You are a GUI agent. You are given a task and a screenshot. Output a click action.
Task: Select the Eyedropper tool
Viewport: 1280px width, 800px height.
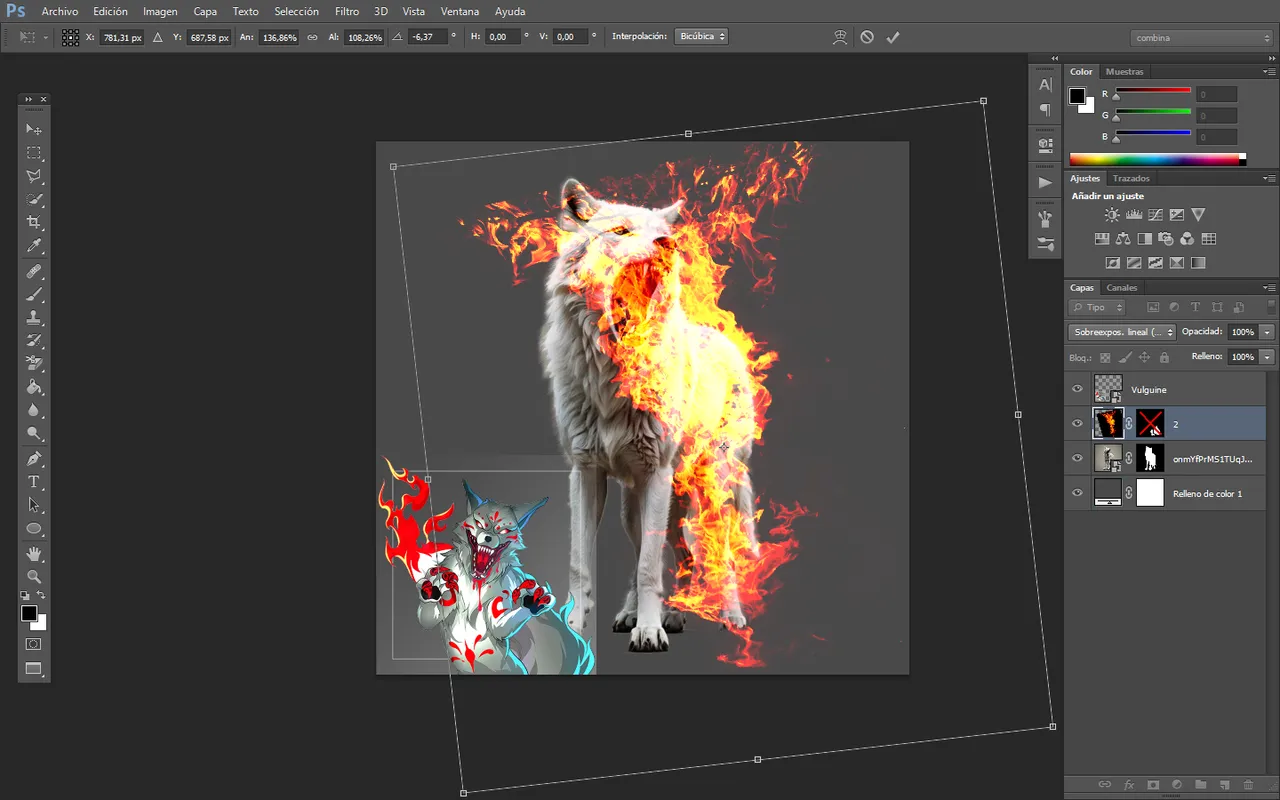(x=34, y=246)
